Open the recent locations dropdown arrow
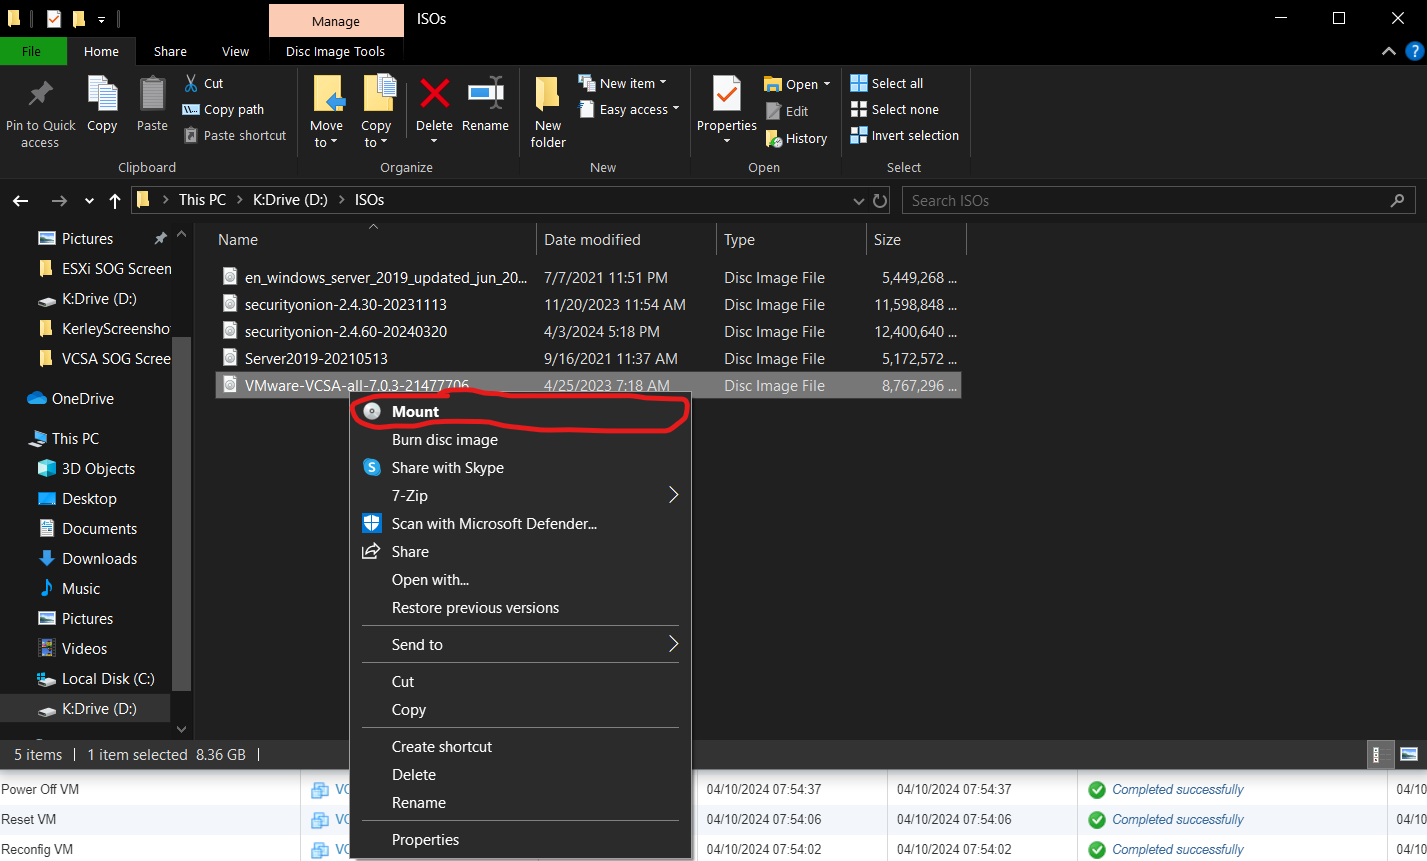Image resolution: width=1427 pixels, height=861 pixels. 89,201
